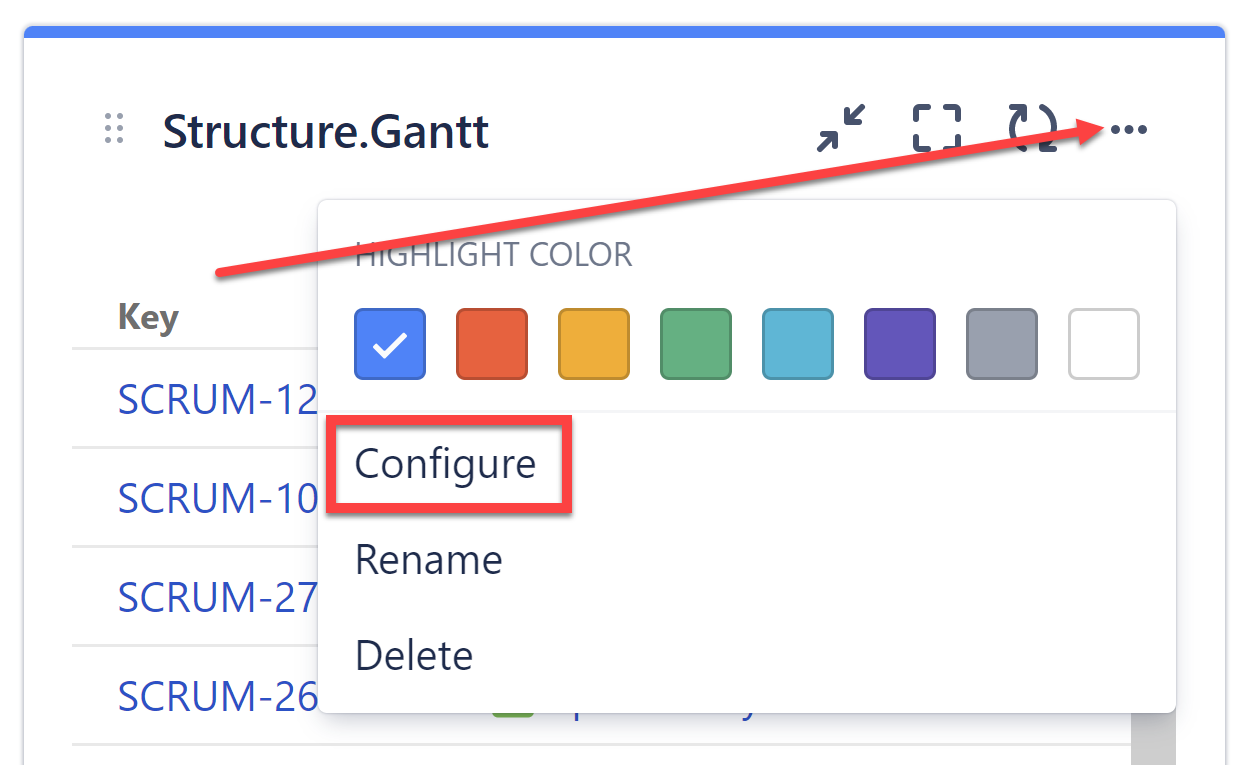
Task: Open the gadget's more options menu
Action: click(1127, 129)
